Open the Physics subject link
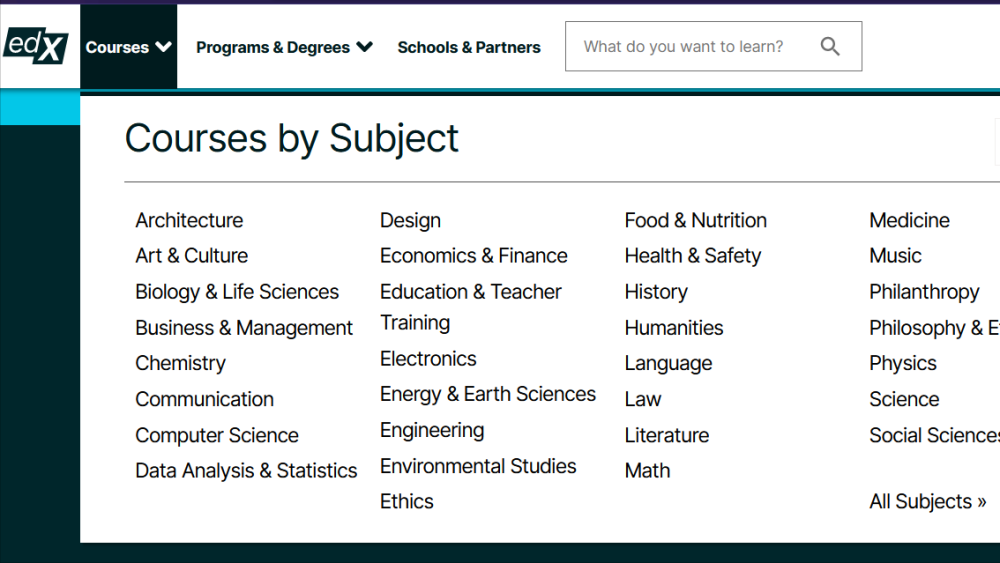The image size is (1000, 563). coord(902,363)
